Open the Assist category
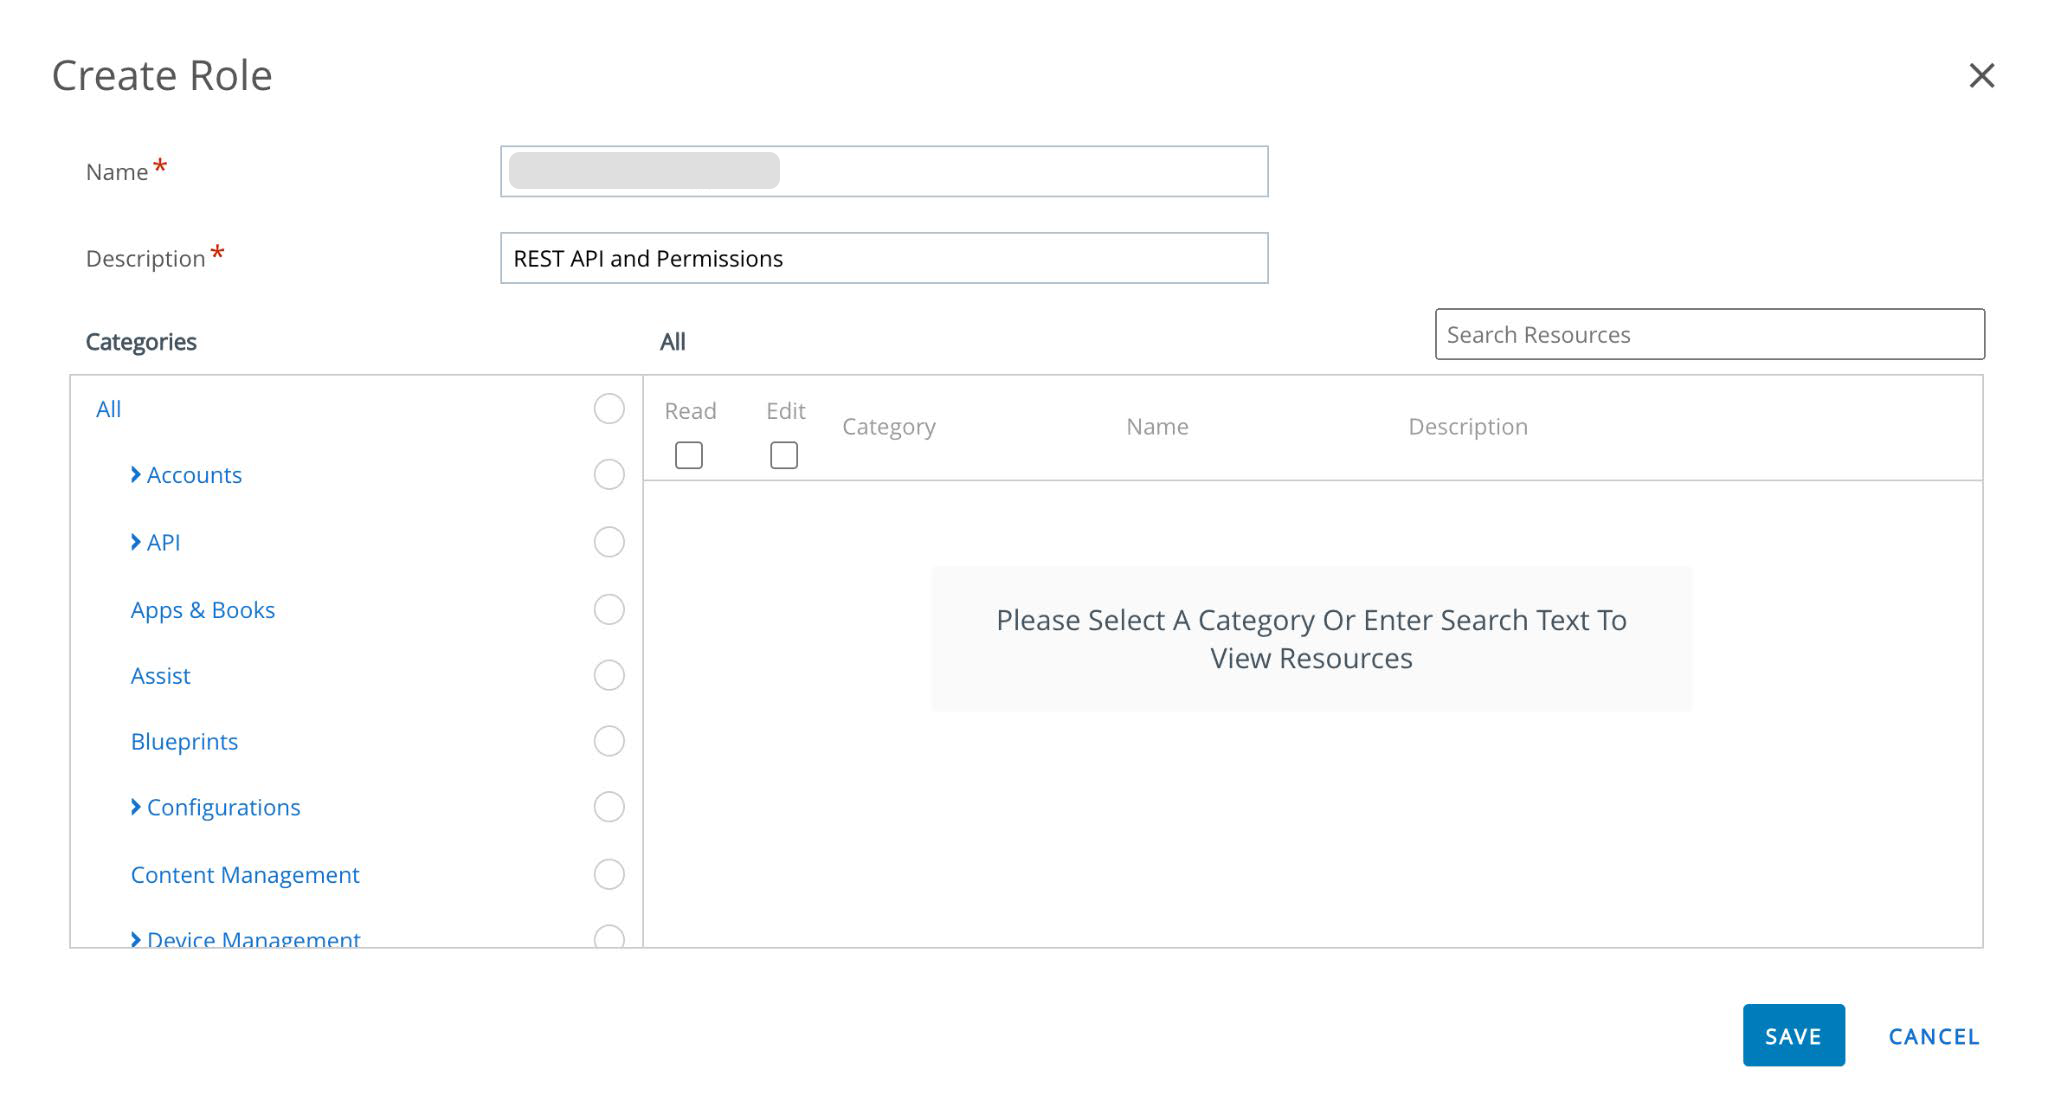 point(160,675)
